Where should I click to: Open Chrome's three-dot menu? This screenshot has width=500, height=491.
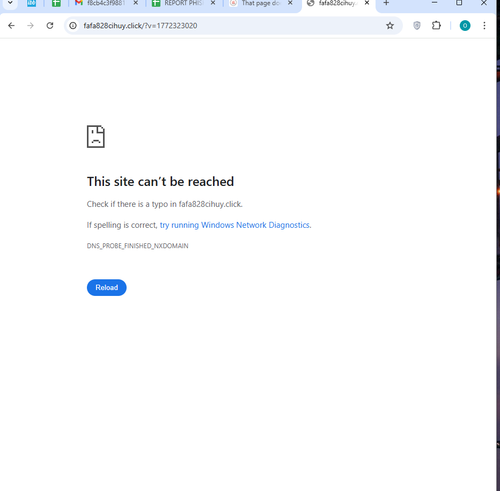tap(484, 26)
